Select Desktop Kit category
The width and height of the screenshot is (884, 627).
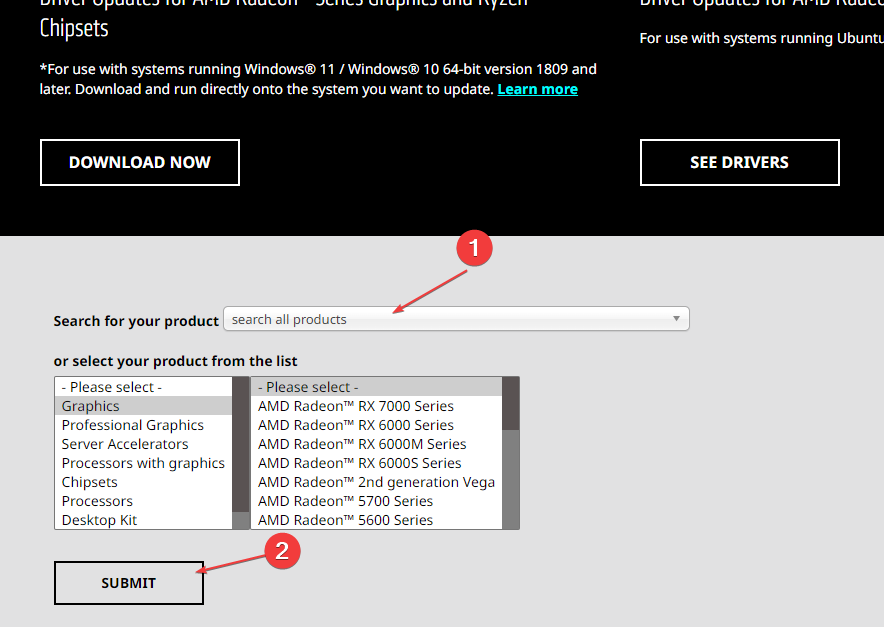(143, 520)
